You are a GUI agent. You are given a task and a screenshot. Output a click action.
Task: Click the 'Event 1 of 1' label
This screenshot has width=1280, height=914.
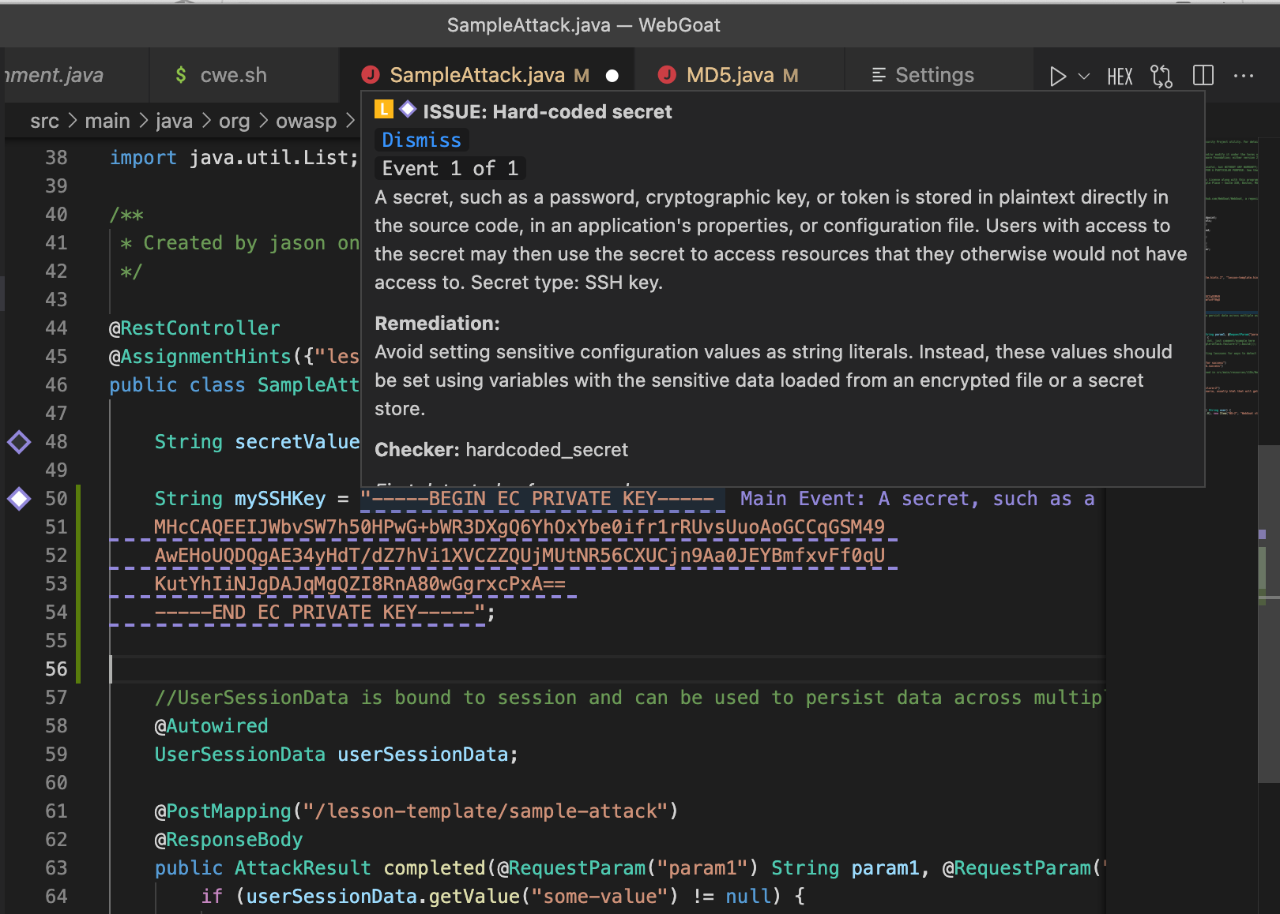coord(449,168)
